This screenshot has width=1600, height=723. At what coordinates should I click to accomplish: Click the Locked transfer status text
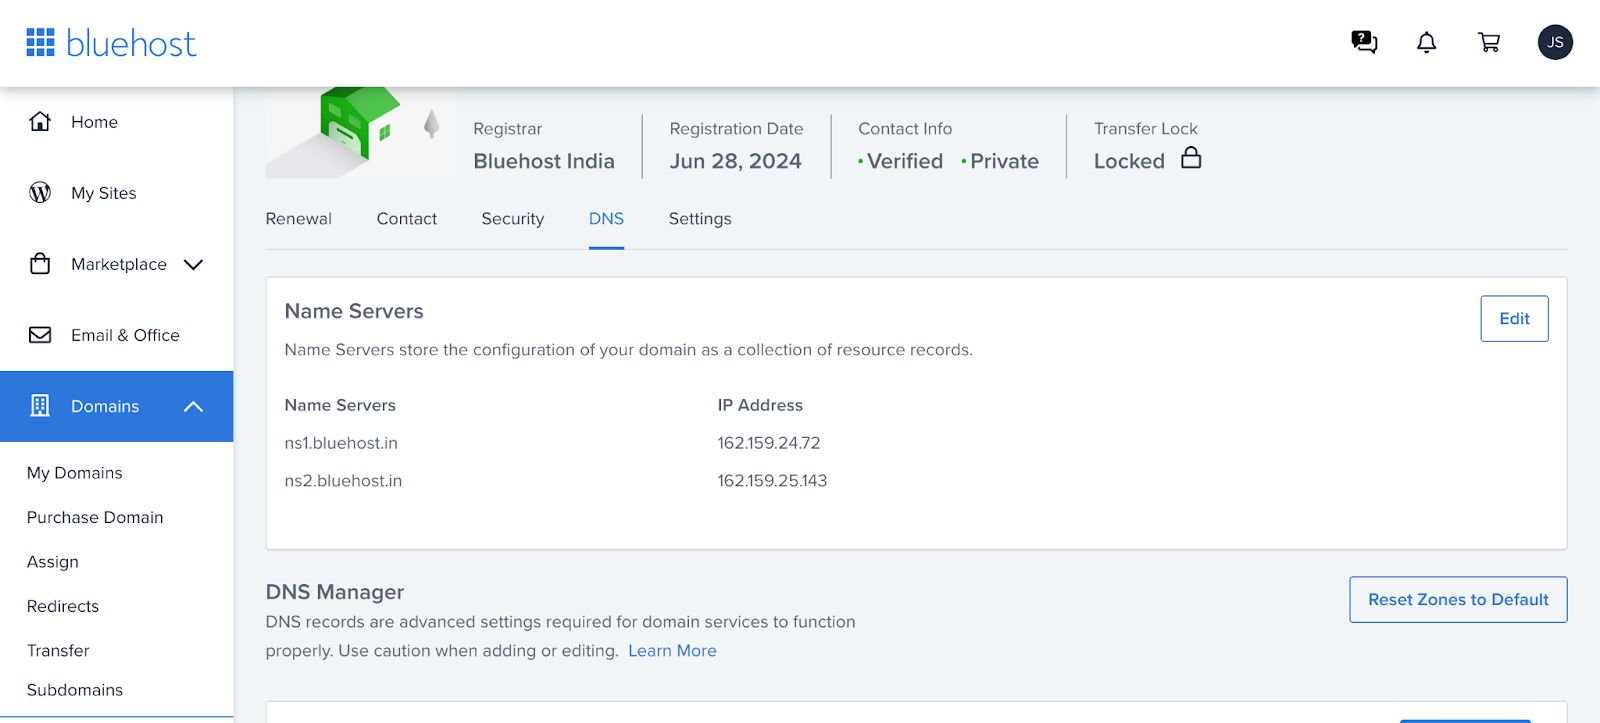tap(1129, 161)
